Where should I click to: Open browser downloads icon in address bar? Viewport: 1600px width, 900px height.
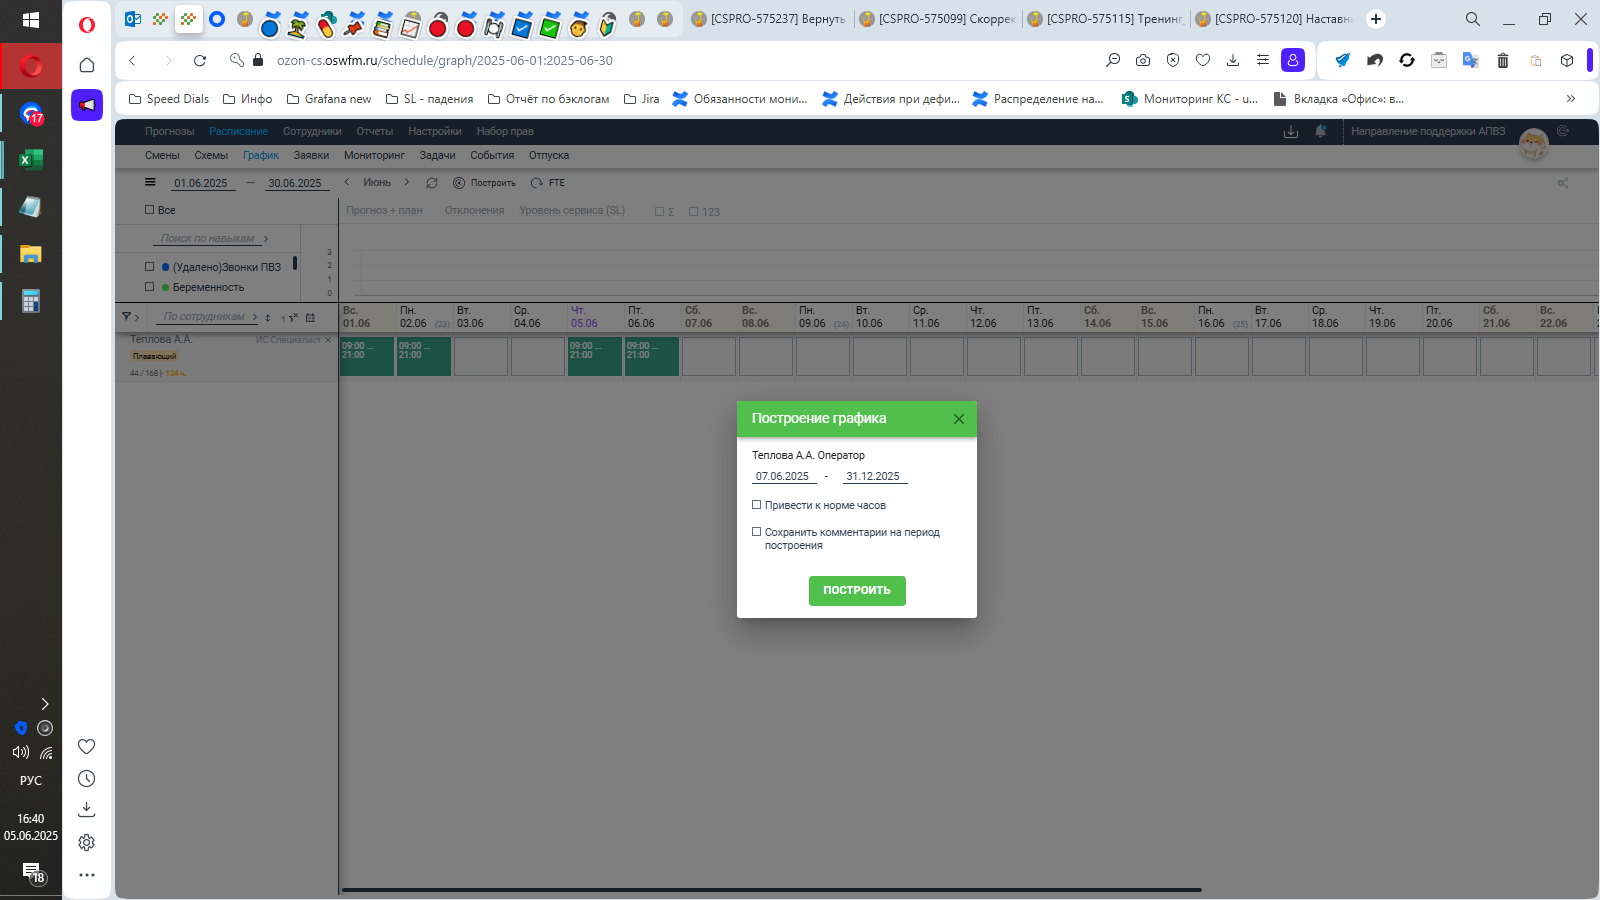pos(1233,60)
